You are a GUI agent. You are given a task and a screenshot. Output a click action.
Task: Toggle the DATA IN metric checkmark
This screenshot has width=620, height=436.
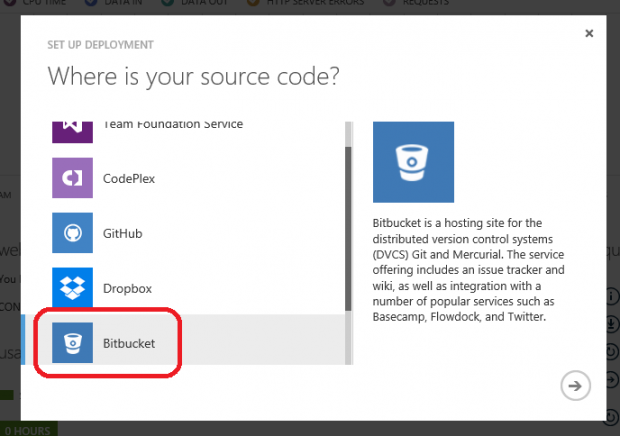pyautogui.click(x=91, y=2)
